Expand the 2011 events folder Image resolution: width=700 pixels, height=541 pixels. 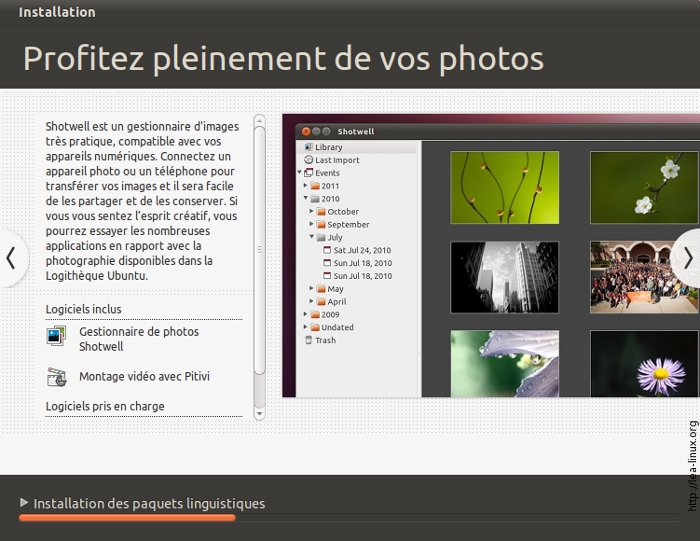click(x=305, y=186)
